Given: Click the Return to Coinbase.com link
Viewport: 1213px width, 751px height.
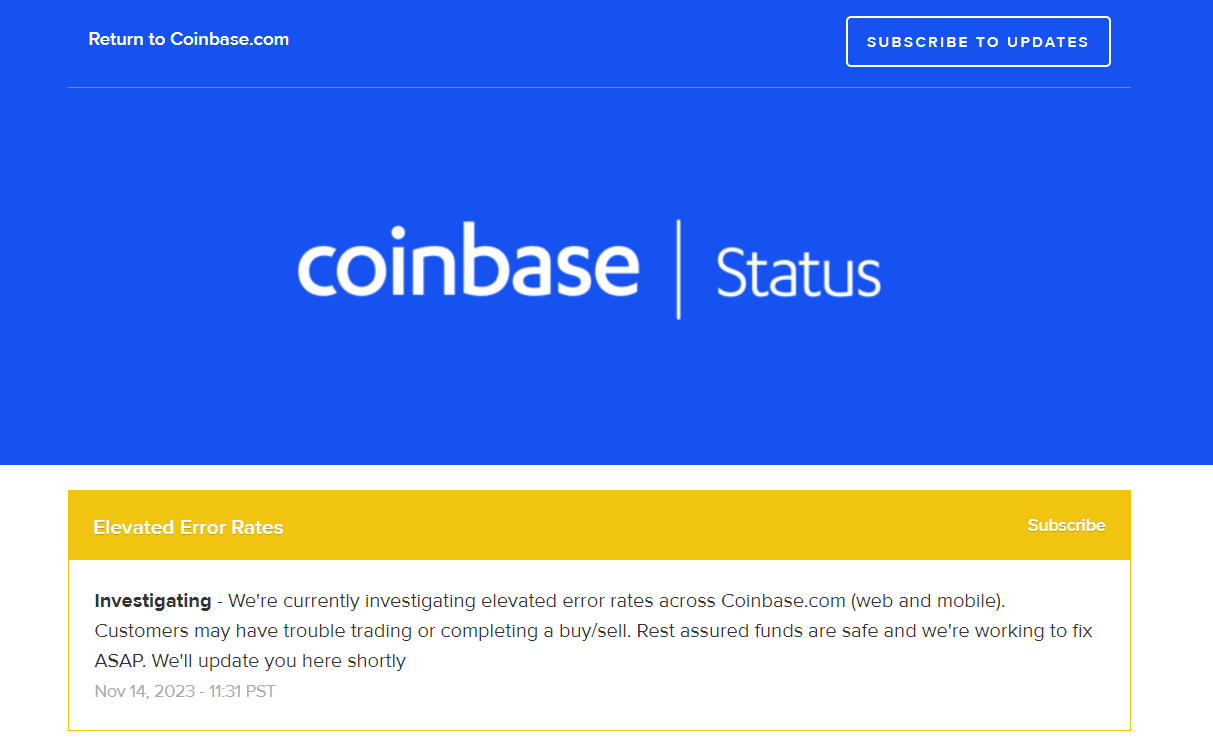Looking at the screenshot, I should click(x=188, y=40).
